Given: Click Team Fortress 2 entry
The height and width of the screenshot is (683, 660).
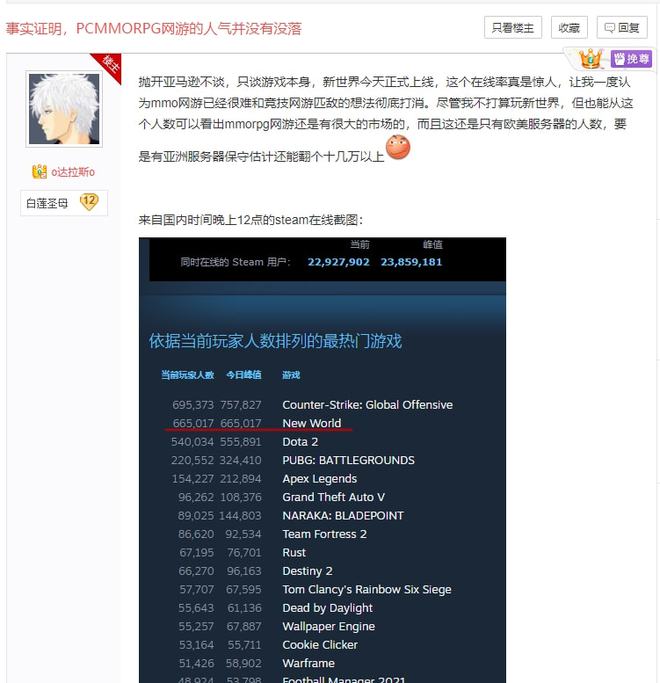Looking at the screenshot, I should pyautogui.click(x=324, y=534).
